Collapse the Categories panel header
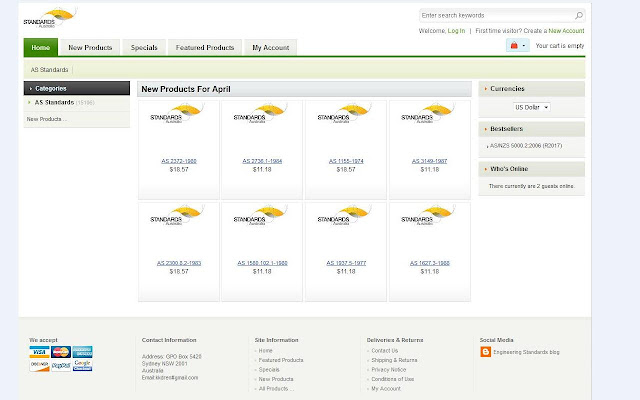Screen dimensions: 640x400 click(x=76, y=88)
